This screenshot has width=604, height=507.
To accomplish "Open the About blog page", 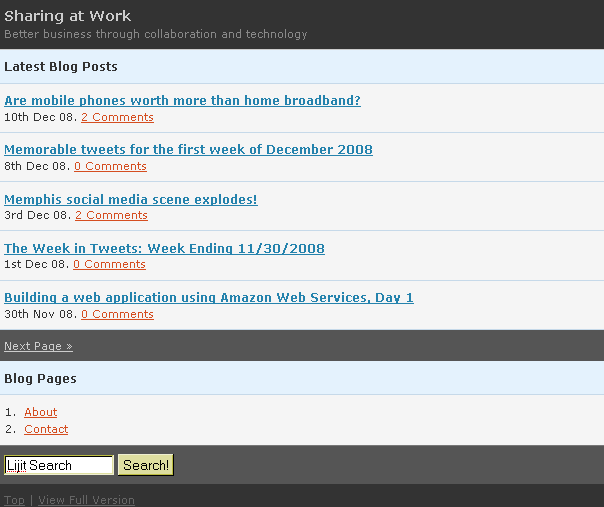I will [x=41, y=412].
